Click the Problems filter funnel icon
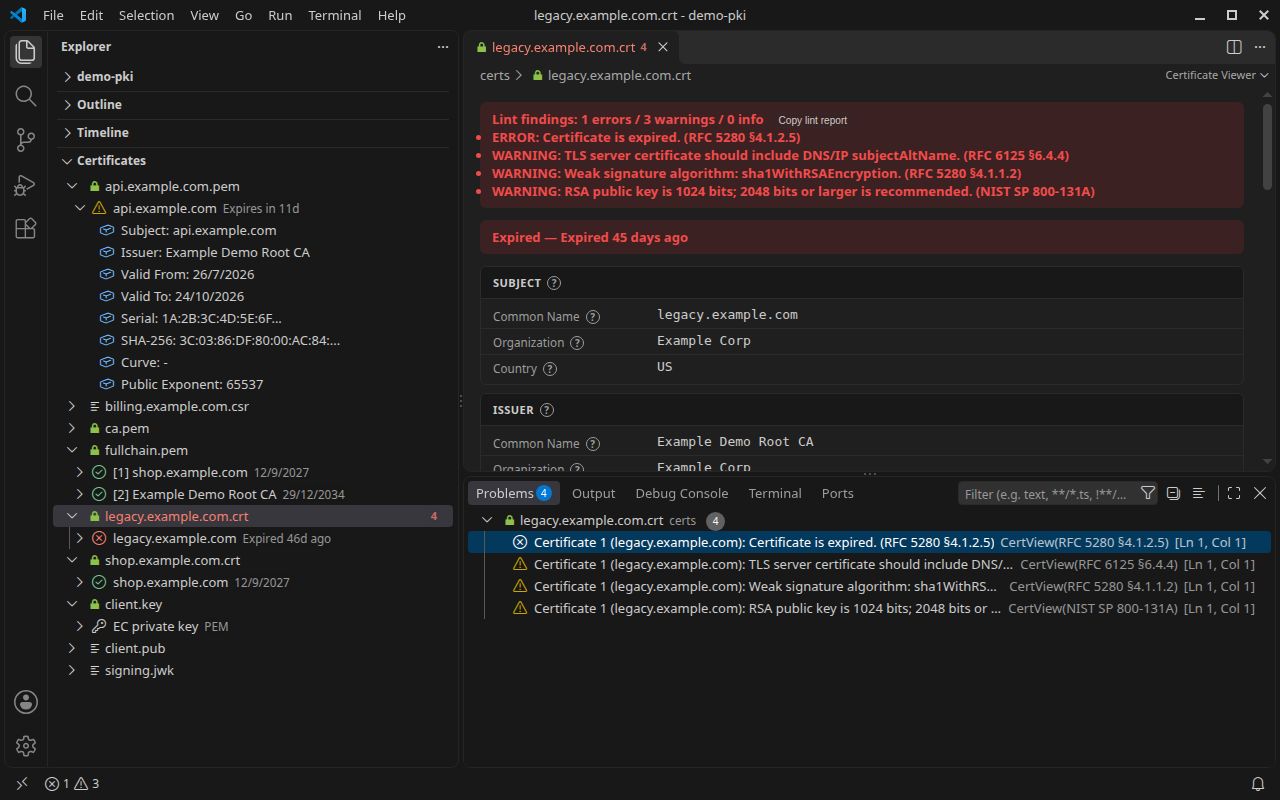Screen dimensions: 1280x800 pyautogui.click(x=1148, y=493)
